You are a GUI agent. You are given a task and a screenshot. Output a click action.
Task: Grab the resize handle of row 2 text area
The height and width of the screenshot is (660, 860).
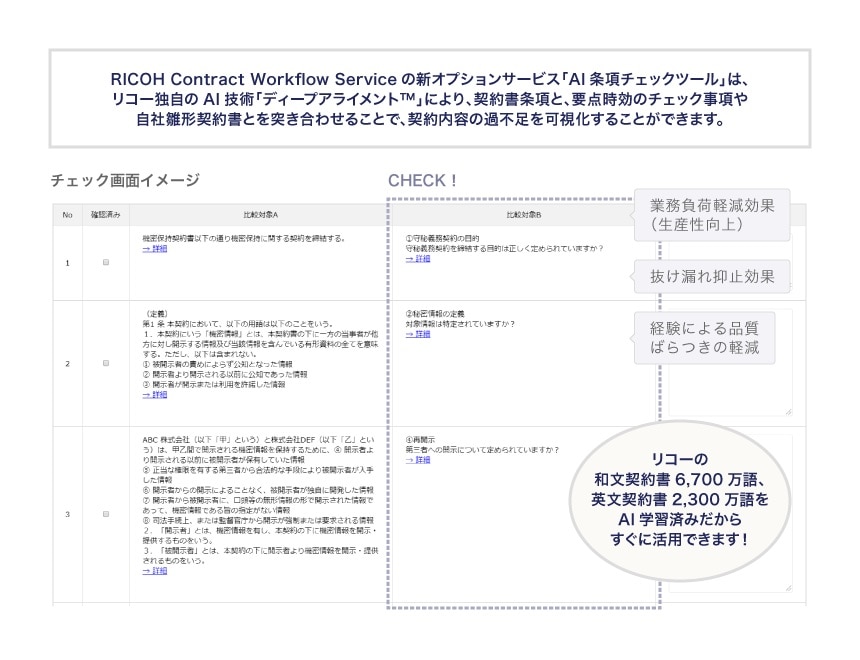(788, 411)
